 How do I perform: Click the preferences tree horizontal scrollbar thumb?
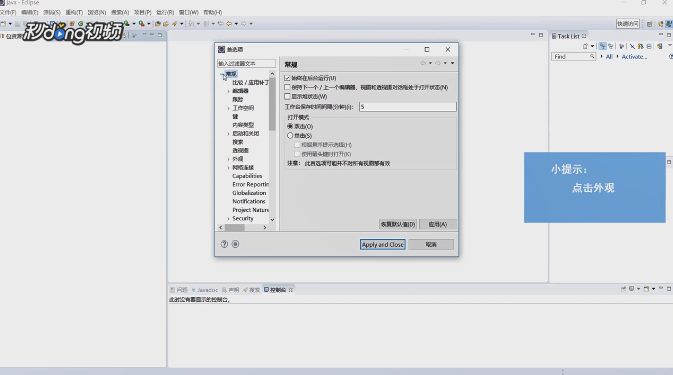(x=235, y=227)
